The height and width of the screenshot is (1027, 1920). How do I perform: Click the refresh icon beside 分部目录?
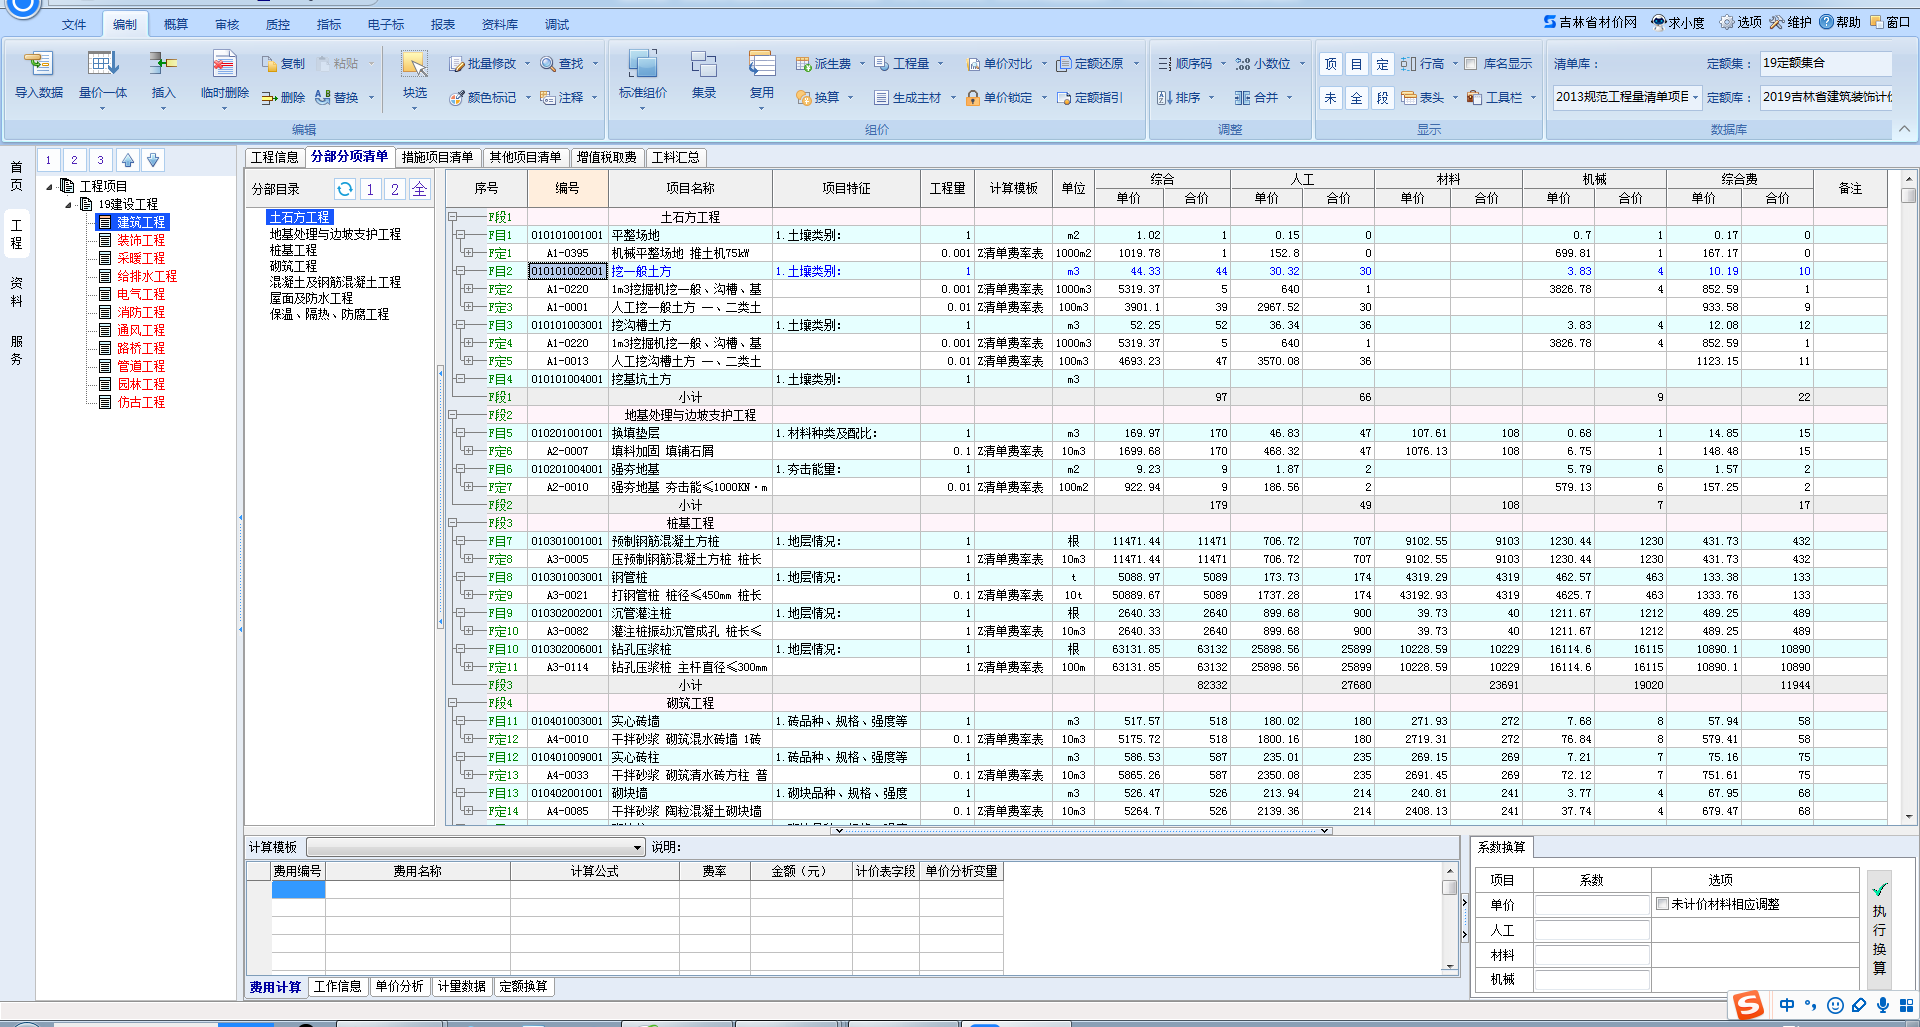tap(345, 189)
